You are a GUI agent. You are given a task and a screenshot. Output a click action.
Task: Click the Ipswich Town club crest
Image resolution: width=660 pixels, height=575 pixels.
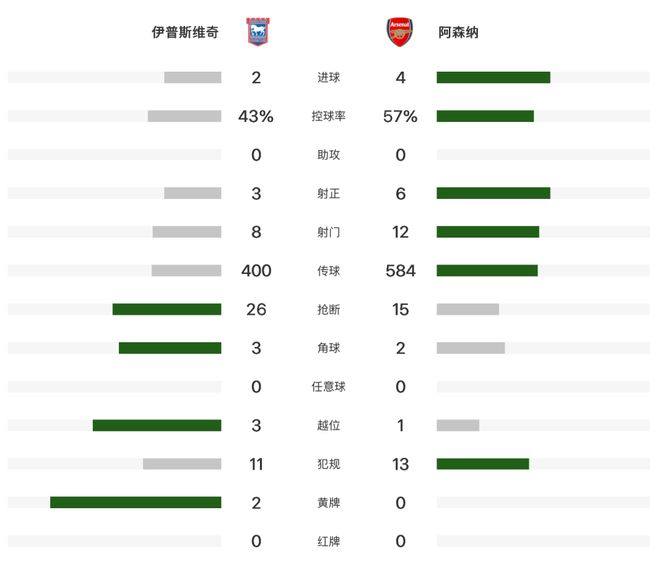[x=258, y=32]
